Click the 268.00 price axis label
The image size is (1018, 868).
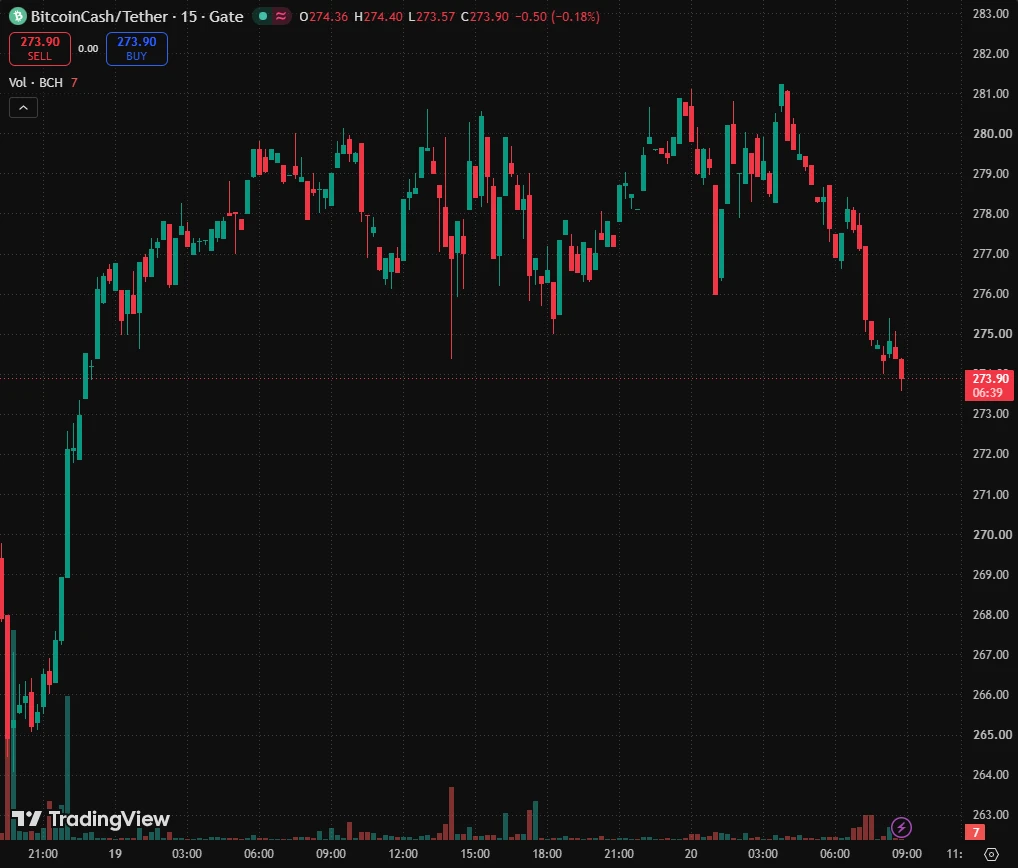tap(991, 614)
